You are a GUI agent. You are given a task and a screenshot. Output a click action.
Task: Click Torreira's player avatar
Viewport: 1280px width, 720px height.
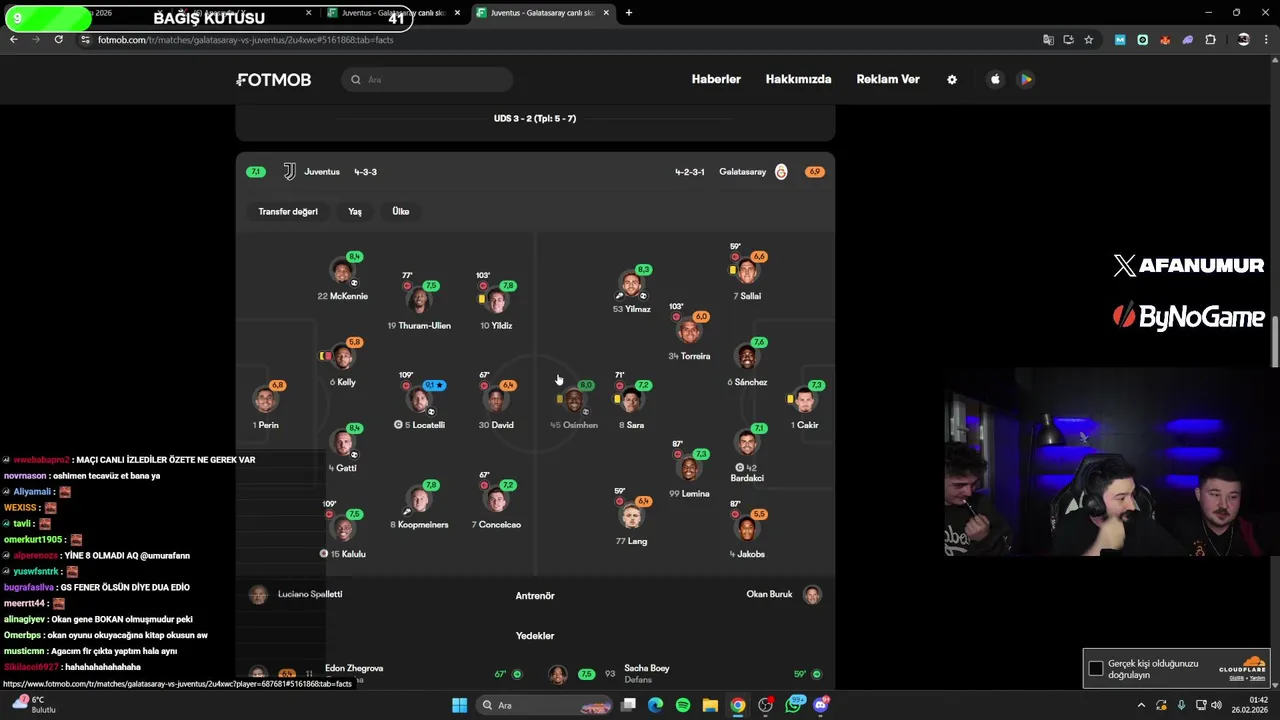point(688,331)
